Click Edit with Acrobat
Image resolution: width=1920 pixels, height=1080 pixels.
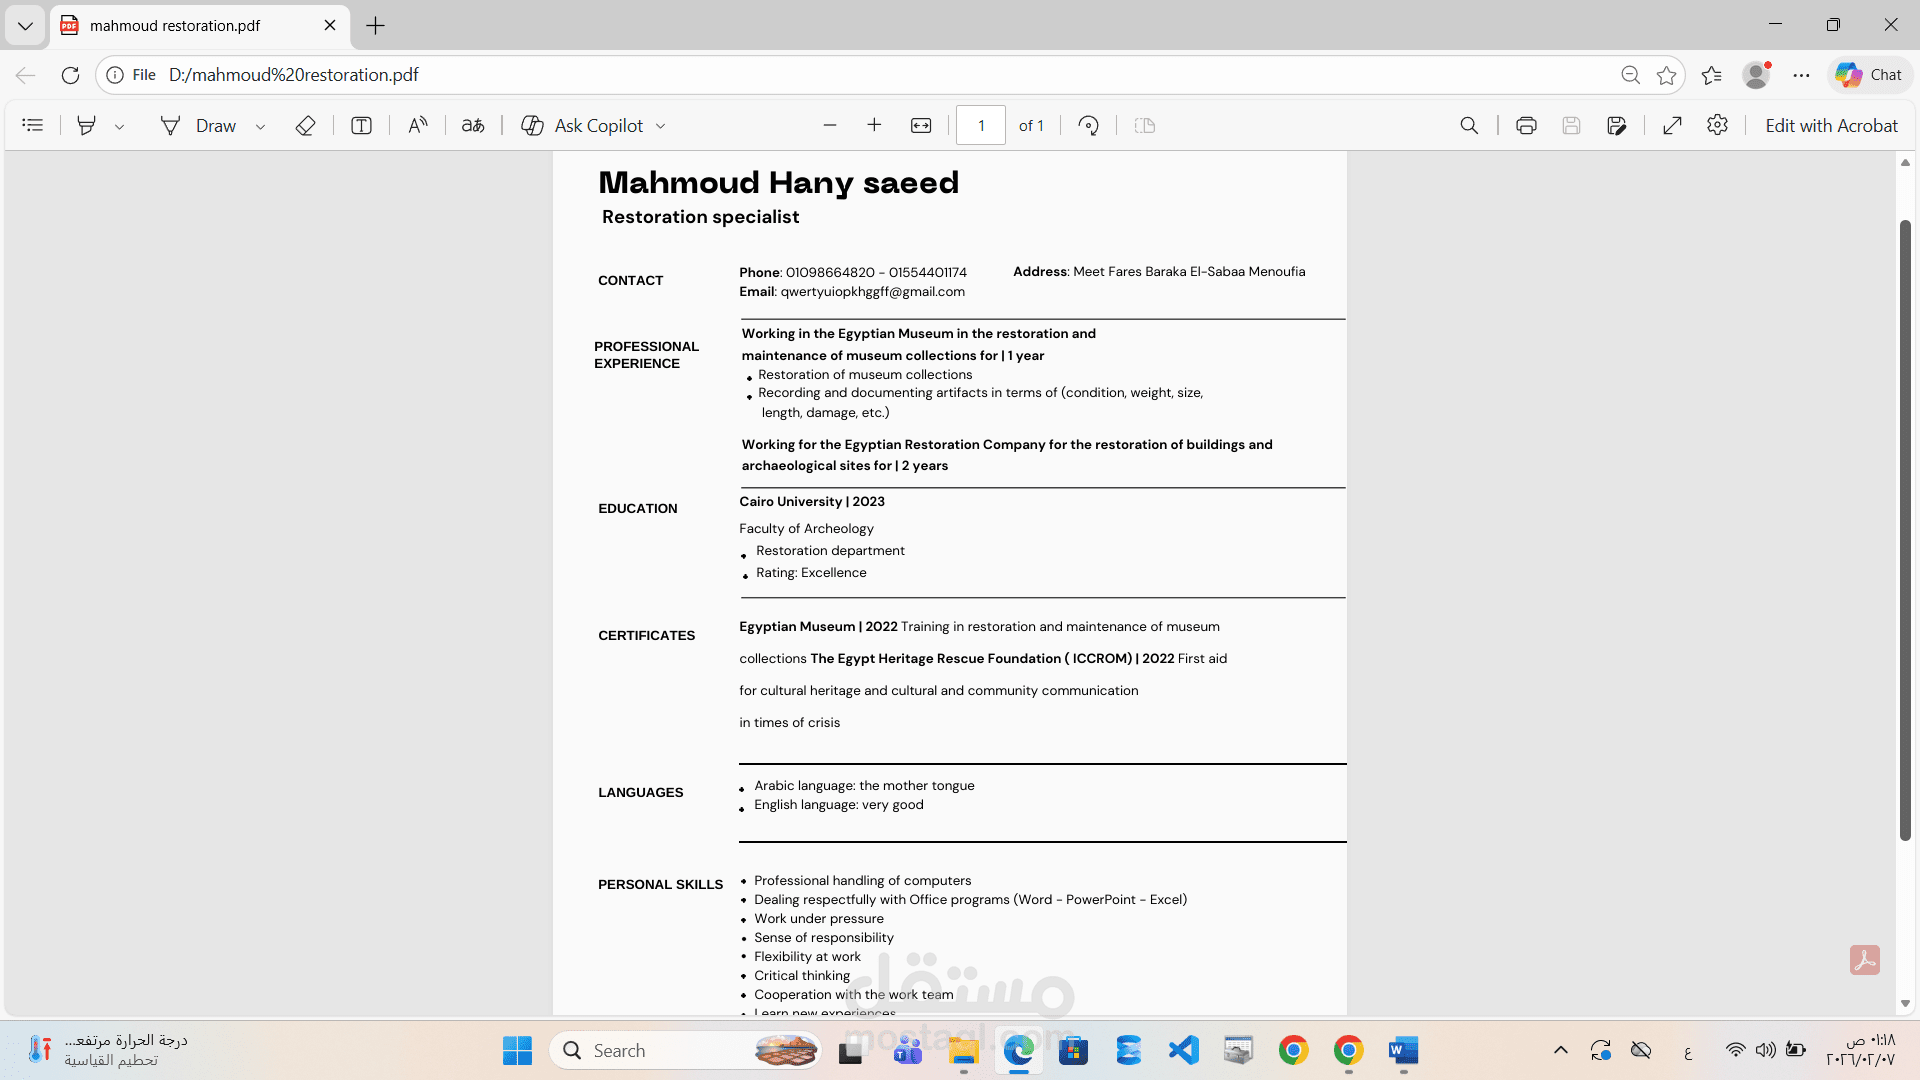click(1831, 125)
